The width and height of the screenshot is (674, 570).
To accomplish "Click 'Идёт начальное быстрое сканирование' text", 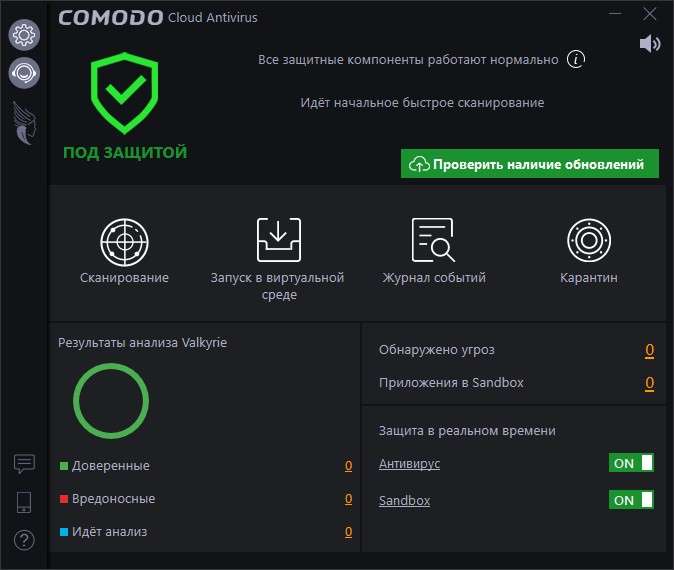I will (422, 103).
